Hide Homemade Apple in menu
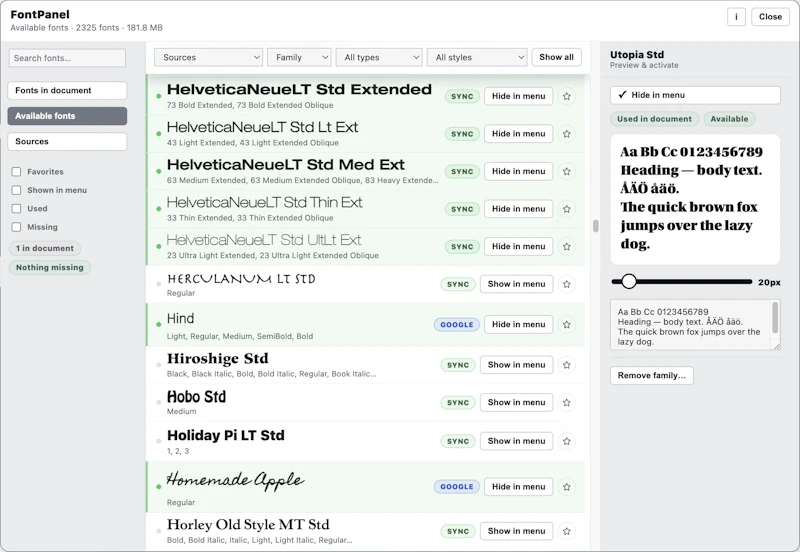Screen dimensions: 800x552 (518, 486)
